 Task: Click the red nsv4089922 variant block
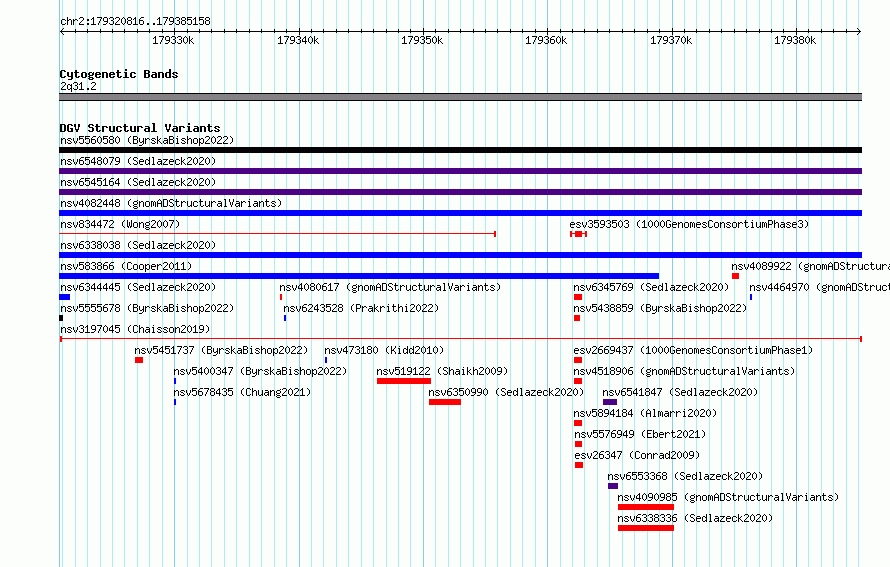[x=736, y=276]
